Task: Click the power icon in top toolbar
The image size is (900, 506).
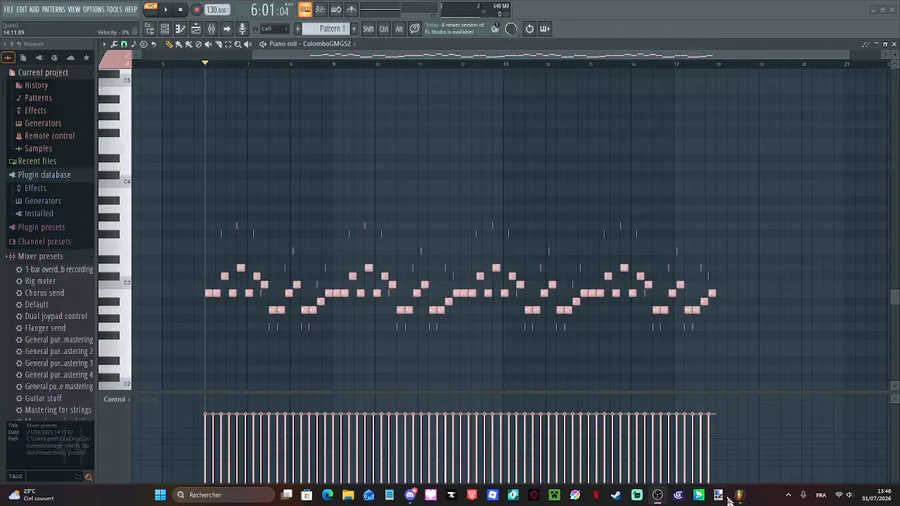Action: click(529, 29)
